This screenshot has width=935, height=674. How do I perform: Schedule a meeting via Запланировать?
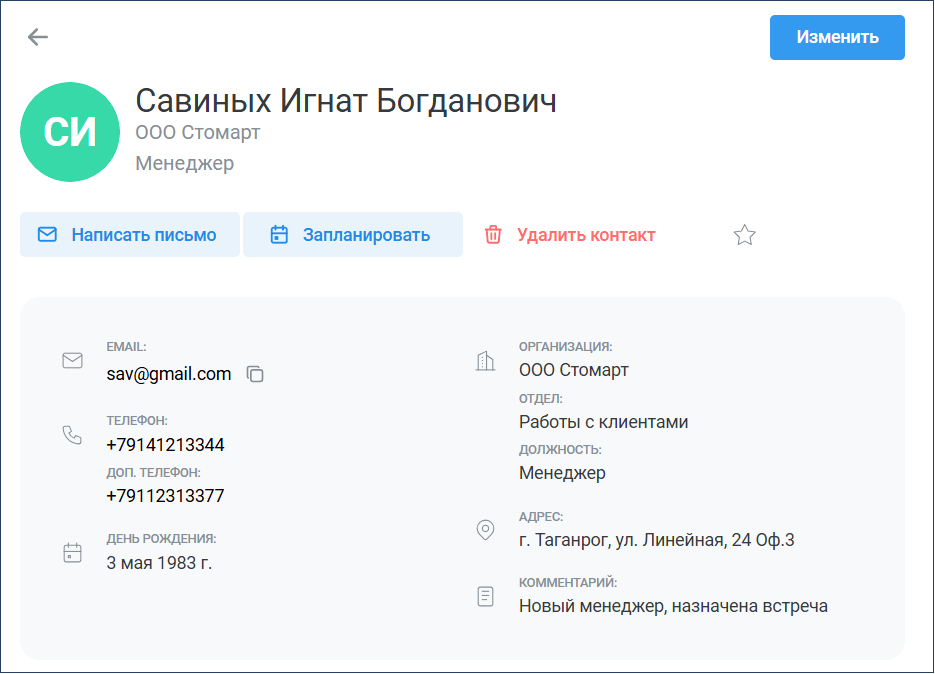[353, 234]
